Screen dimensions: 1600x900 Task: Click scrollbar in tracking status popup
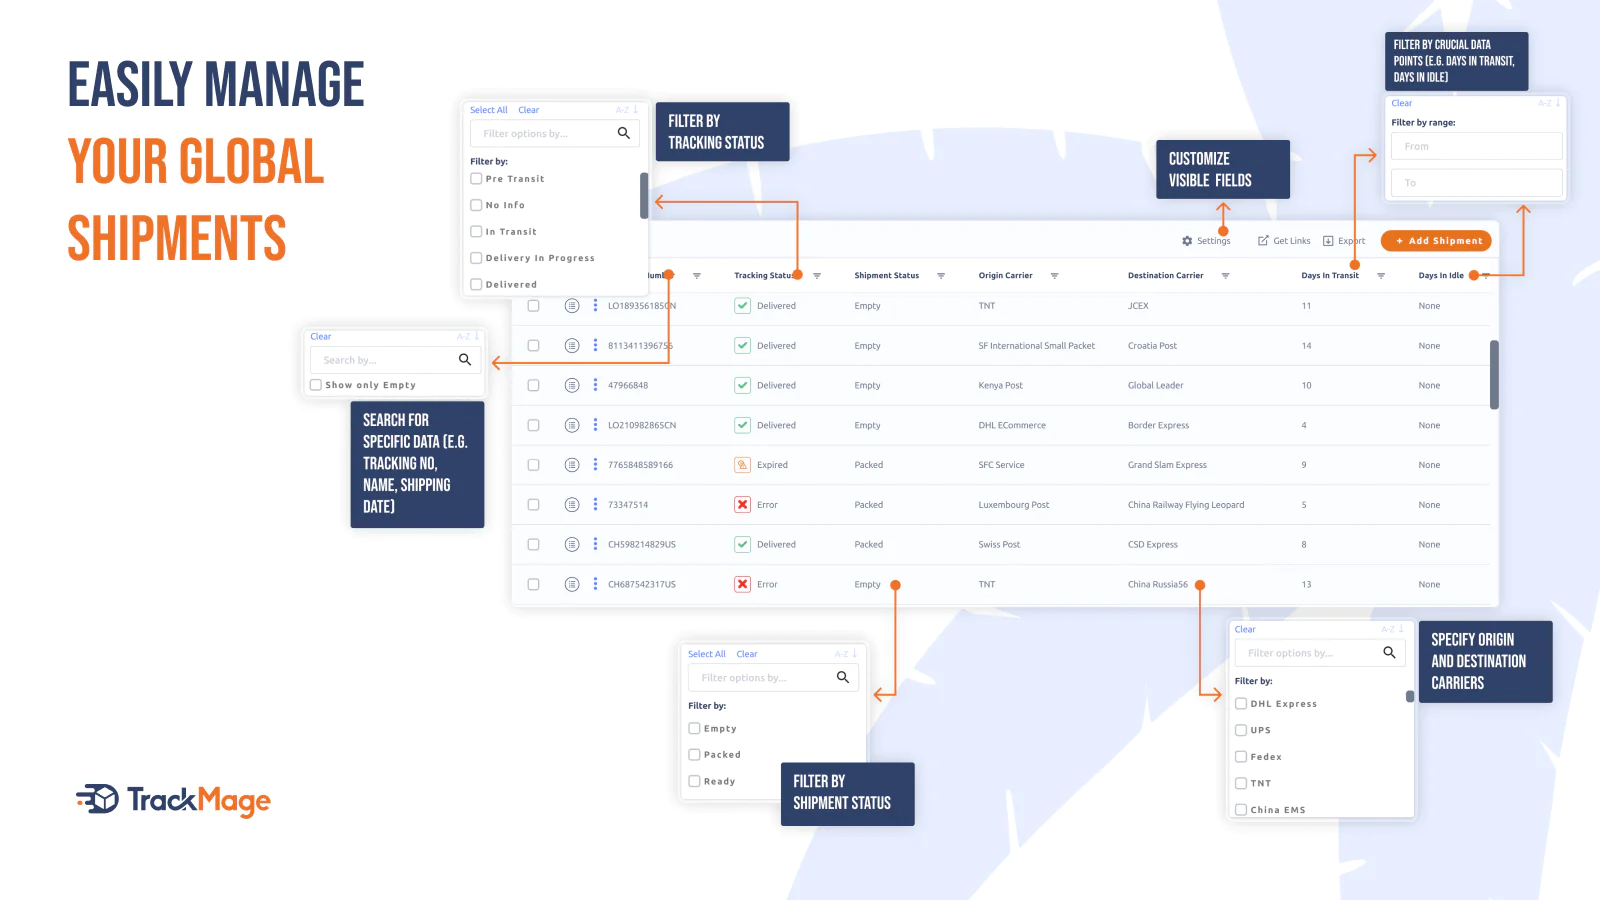point(644,195)
